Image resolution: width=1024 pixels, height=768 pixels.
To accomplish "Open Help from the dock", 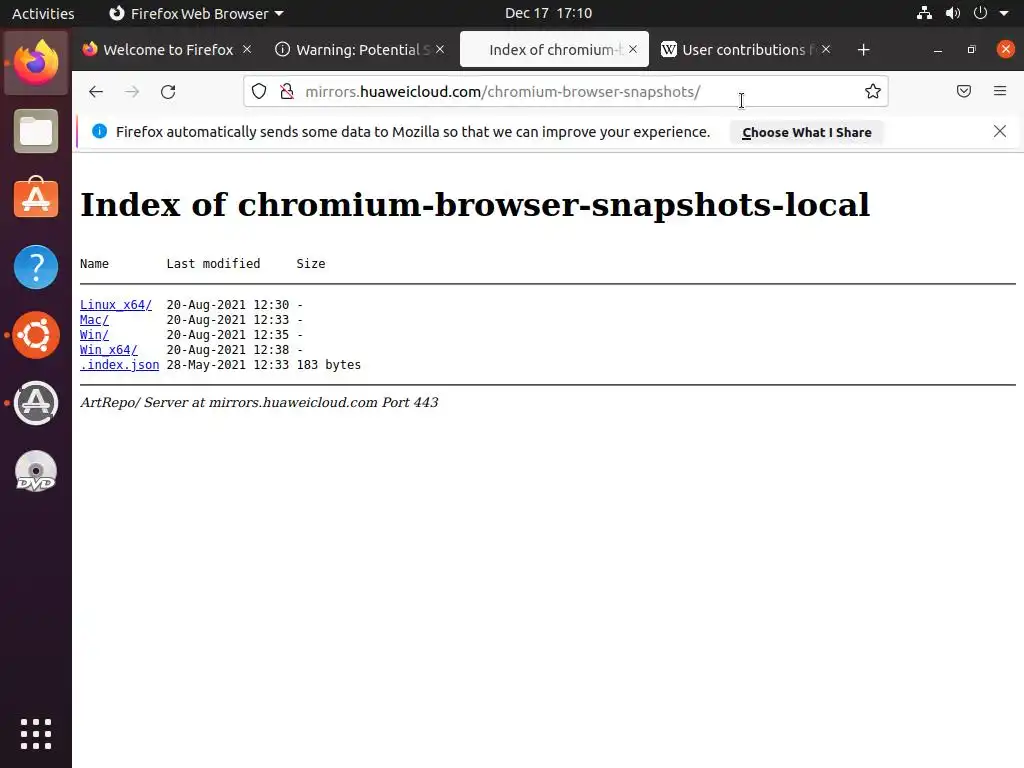I will [x=36, y=266].
